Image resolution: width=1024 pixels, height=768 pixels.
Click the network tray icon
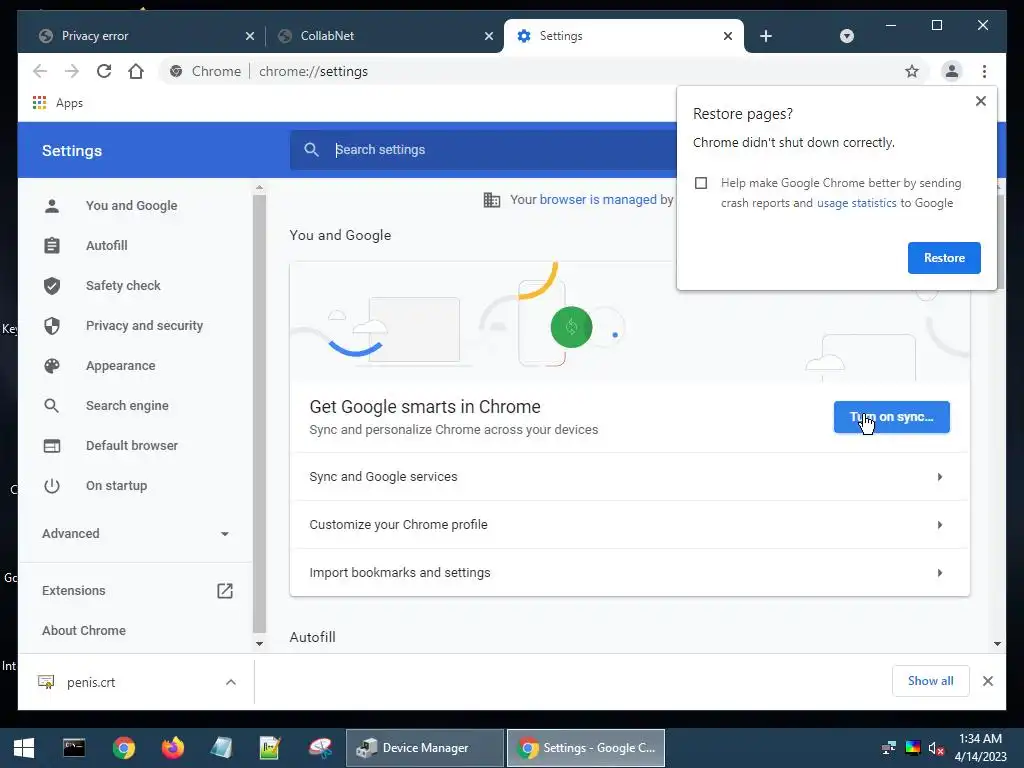click(888, 748)
